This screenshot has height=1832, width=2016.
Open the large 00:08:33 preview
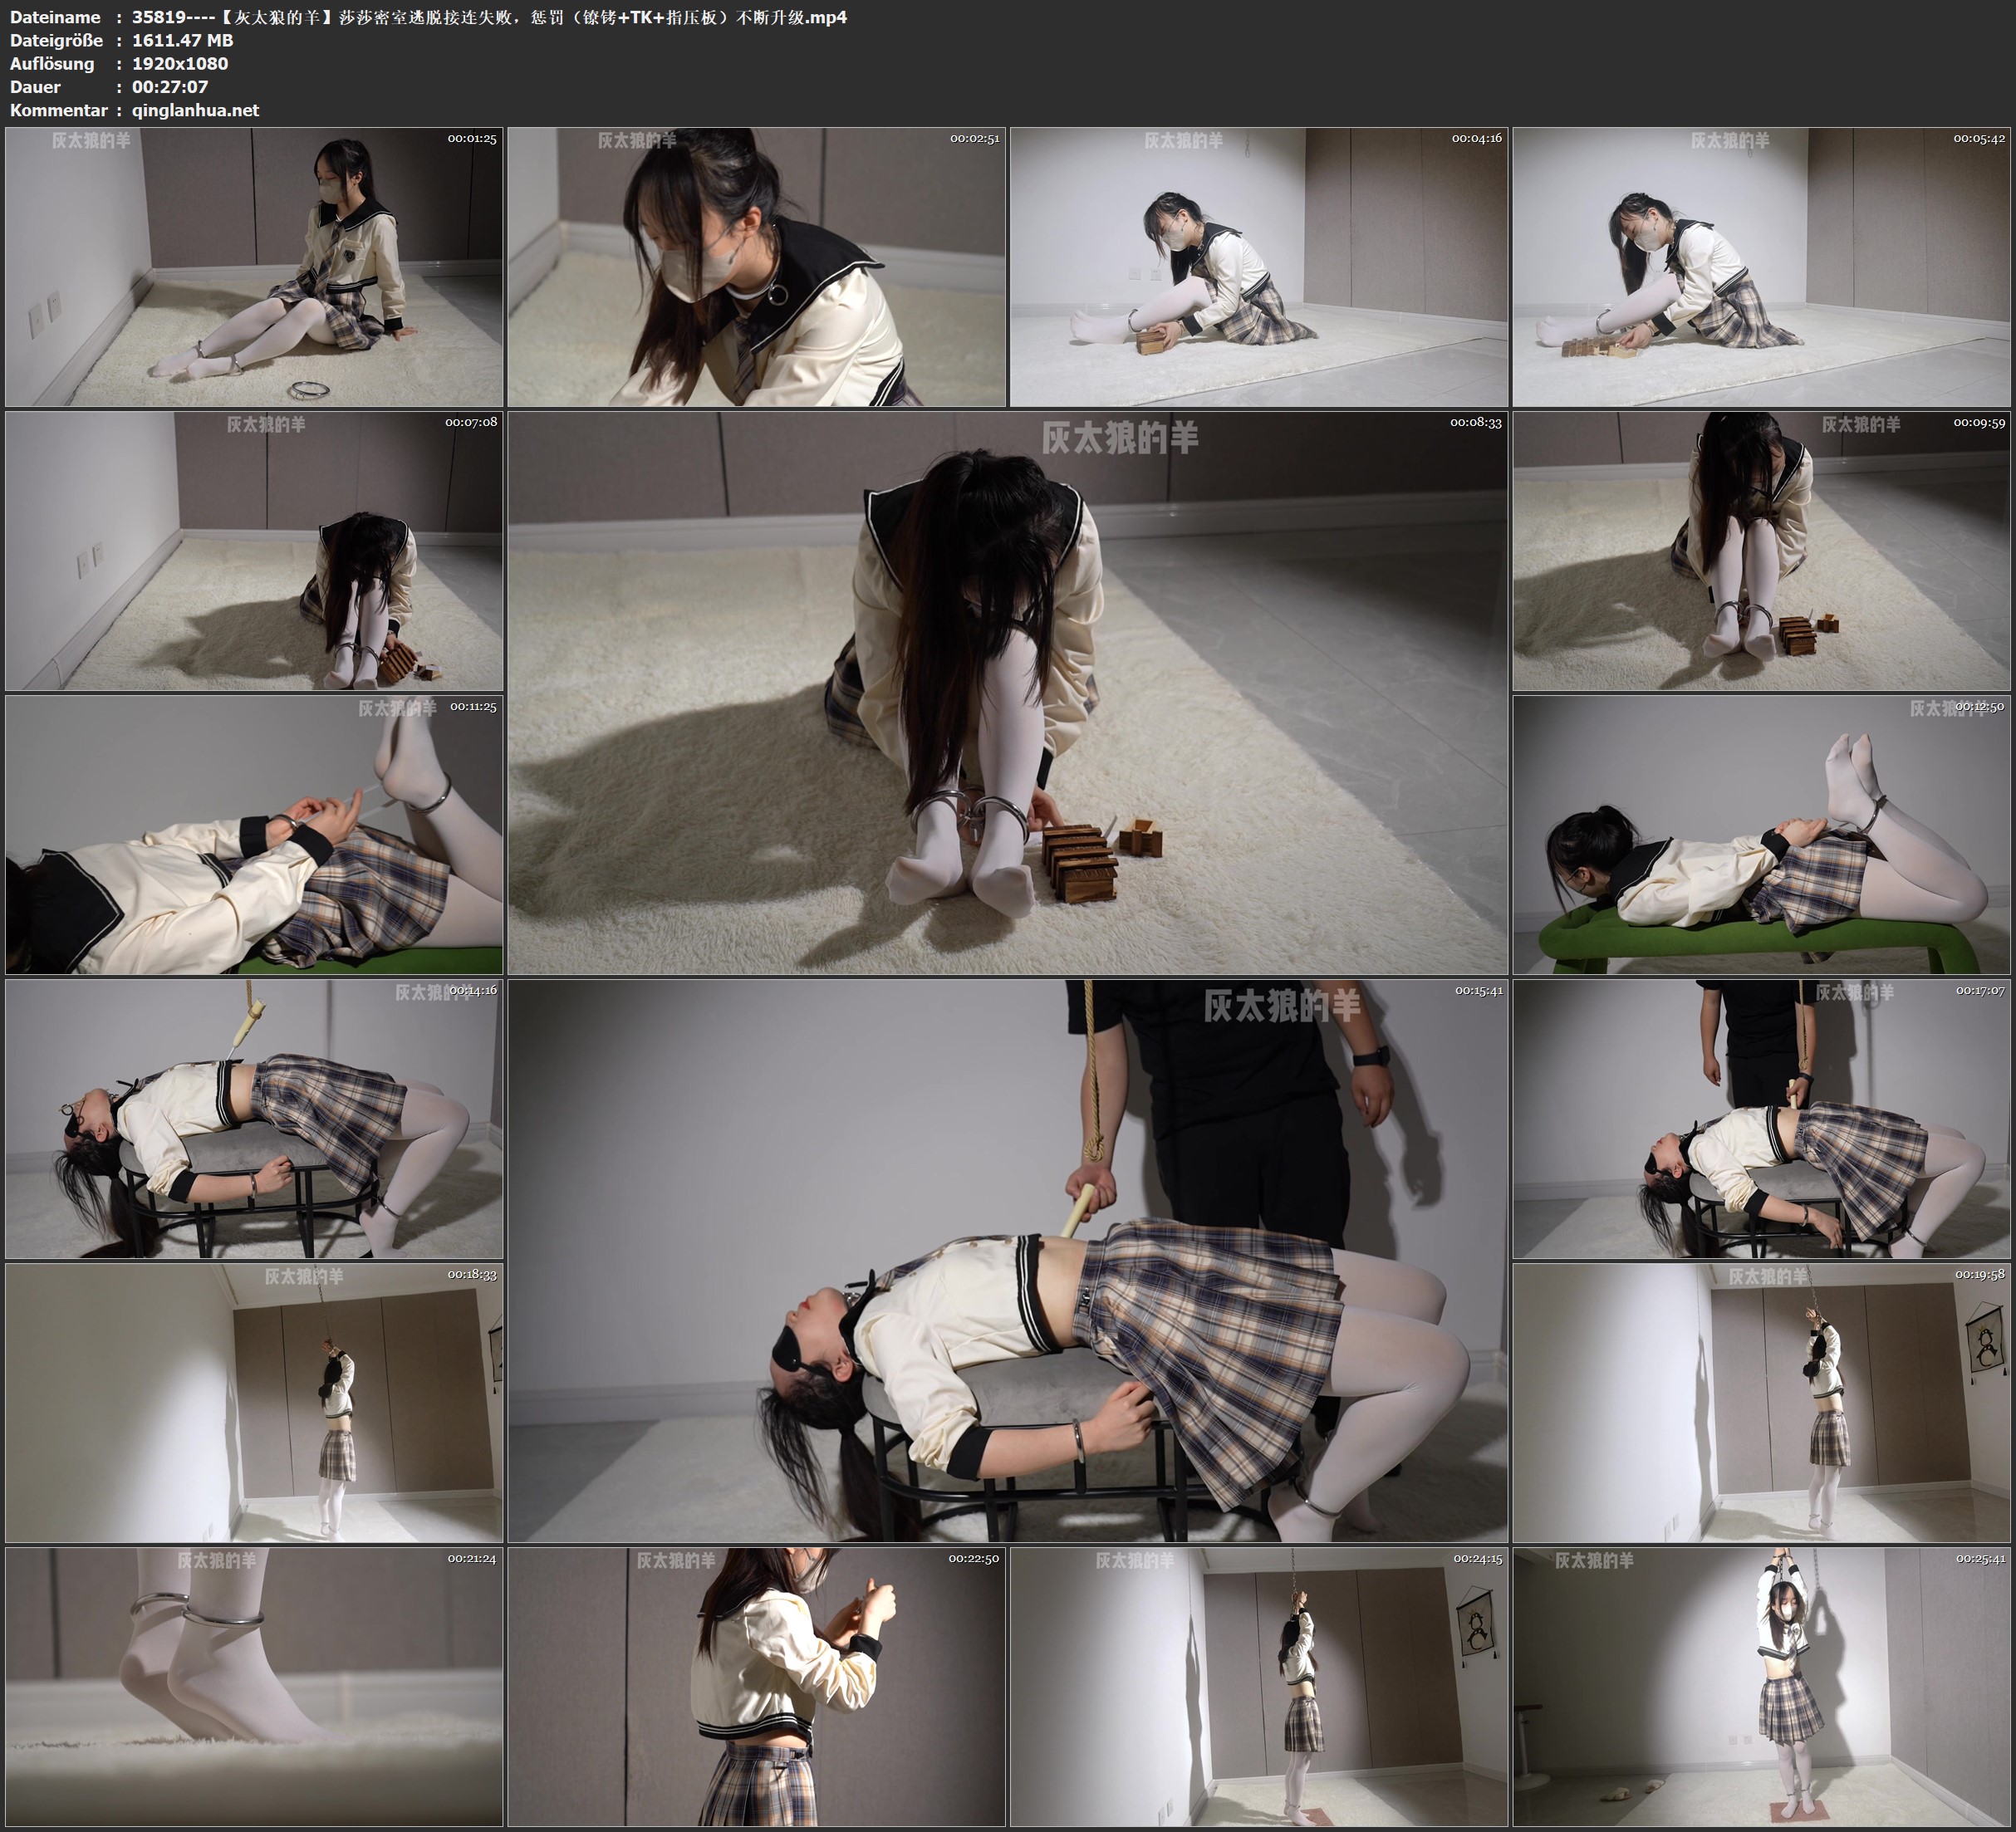(1007, 692)
